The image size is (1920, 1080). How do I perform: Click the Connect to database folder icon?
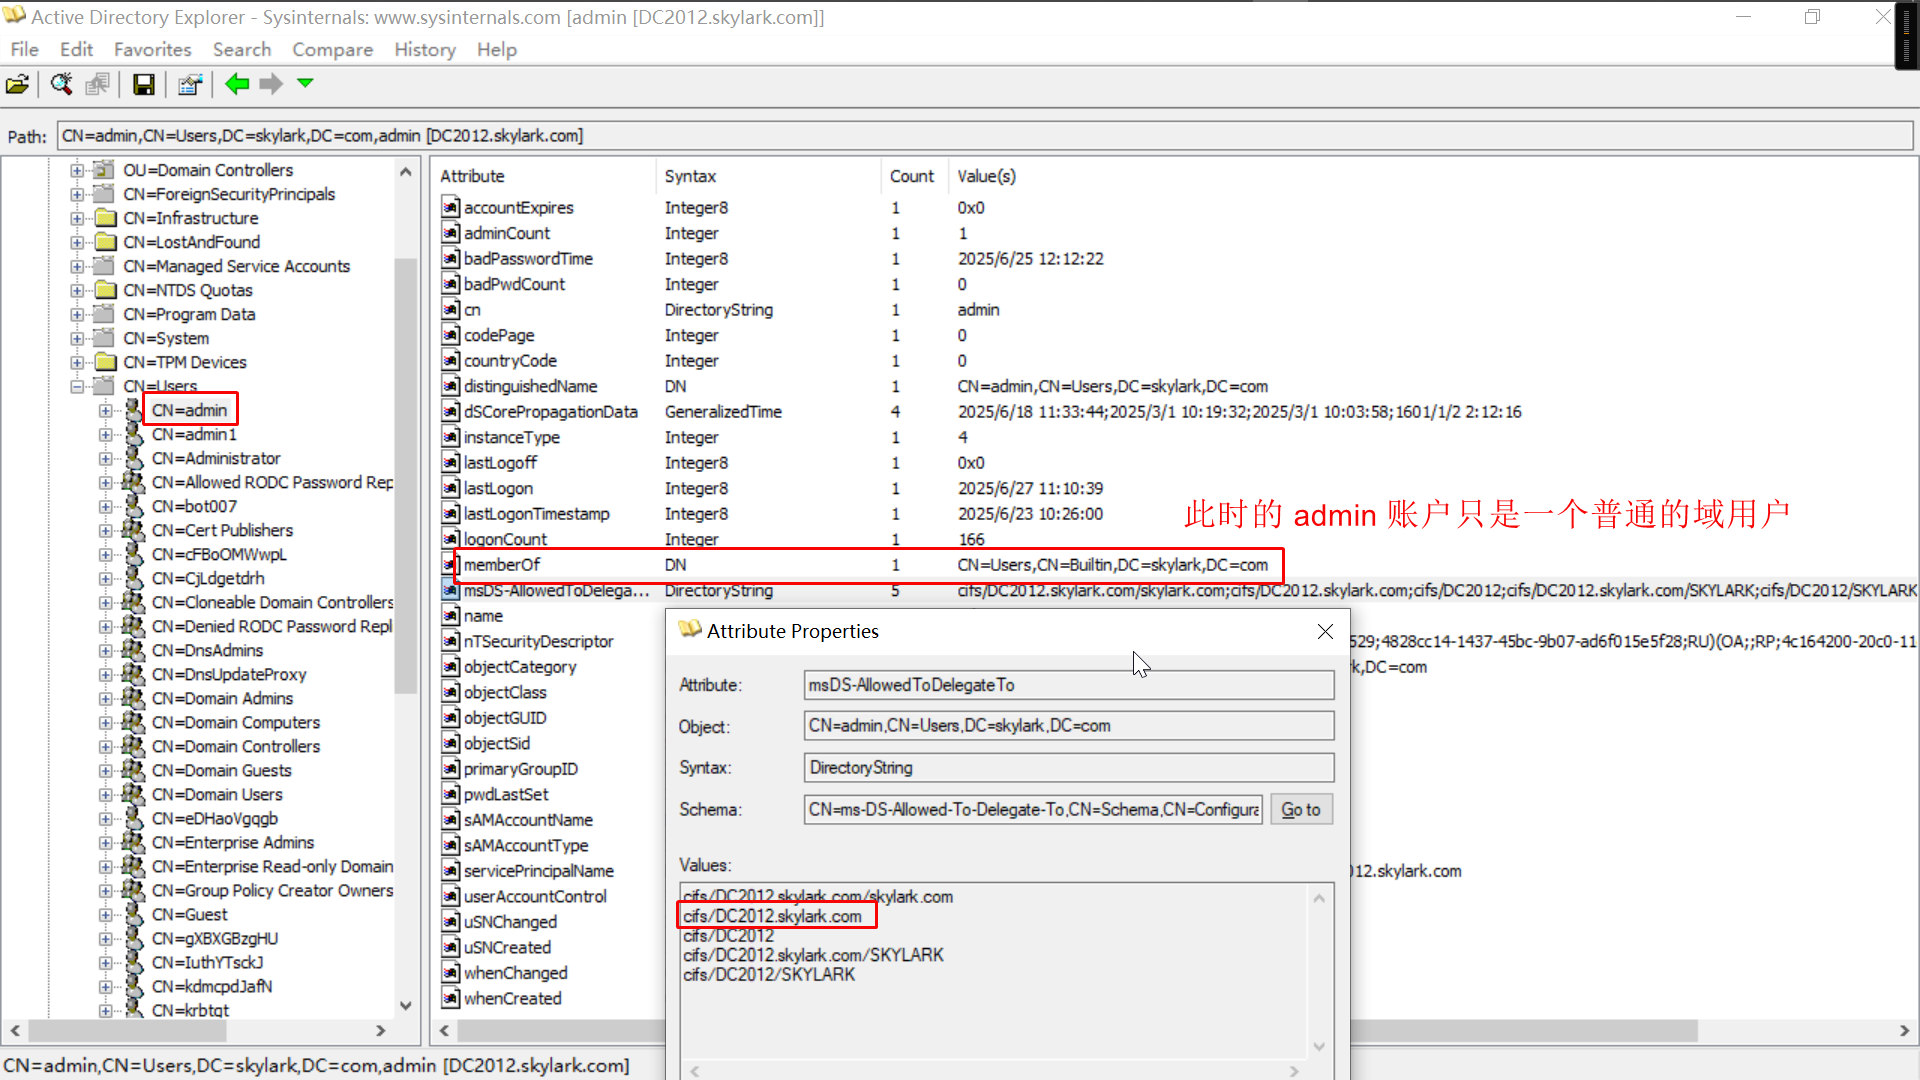click(x=17, y=85)
